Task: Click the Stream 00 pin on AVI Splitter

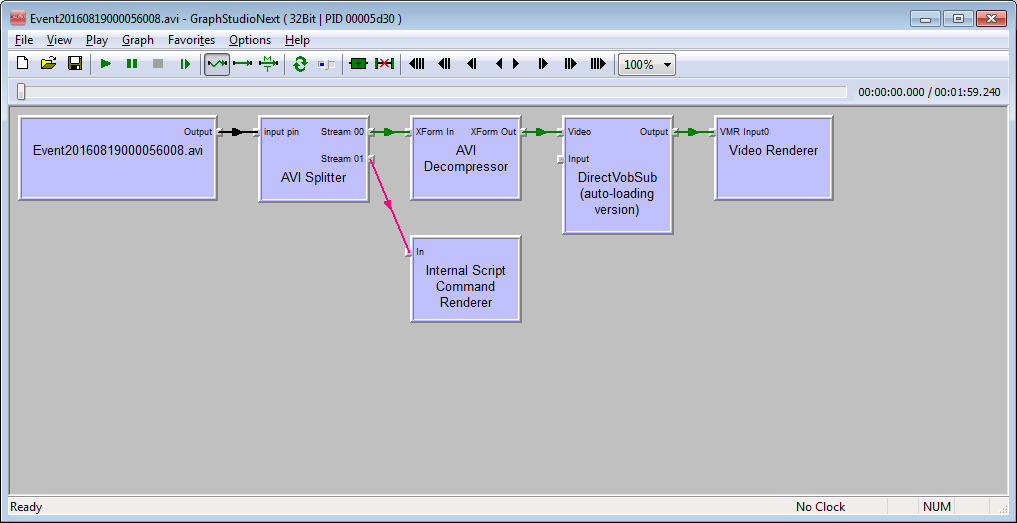Action: (372, 132)
